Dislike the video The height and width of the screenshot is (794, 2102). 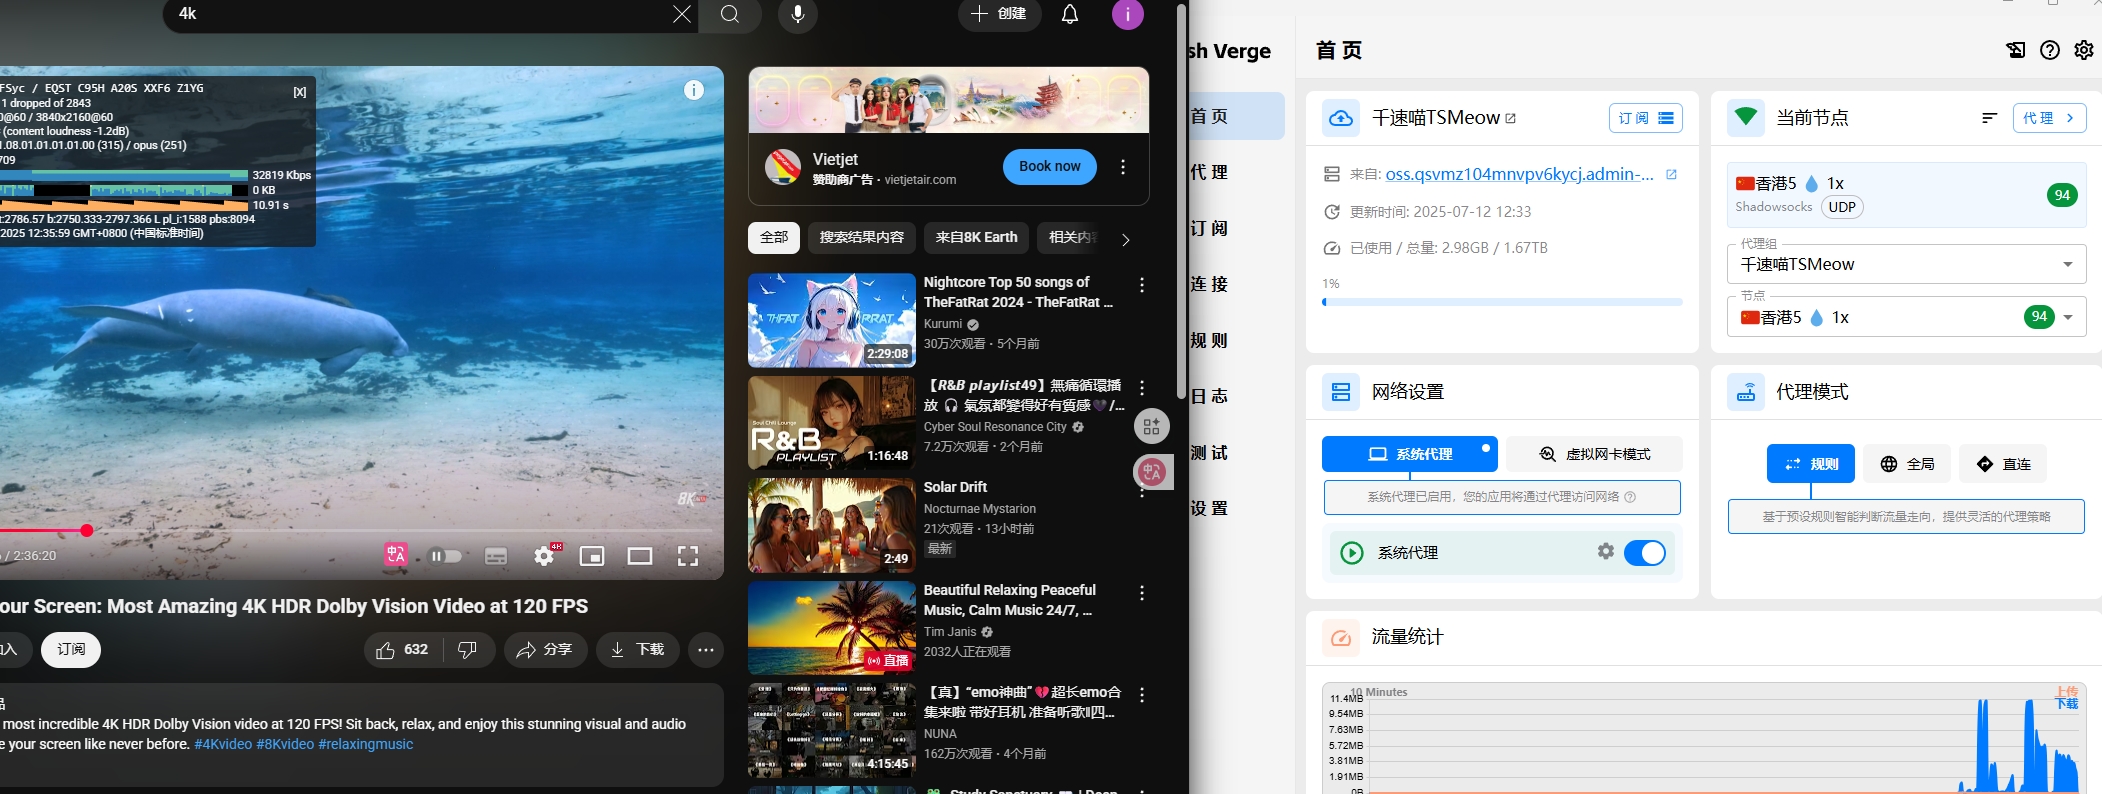[467, 650]
